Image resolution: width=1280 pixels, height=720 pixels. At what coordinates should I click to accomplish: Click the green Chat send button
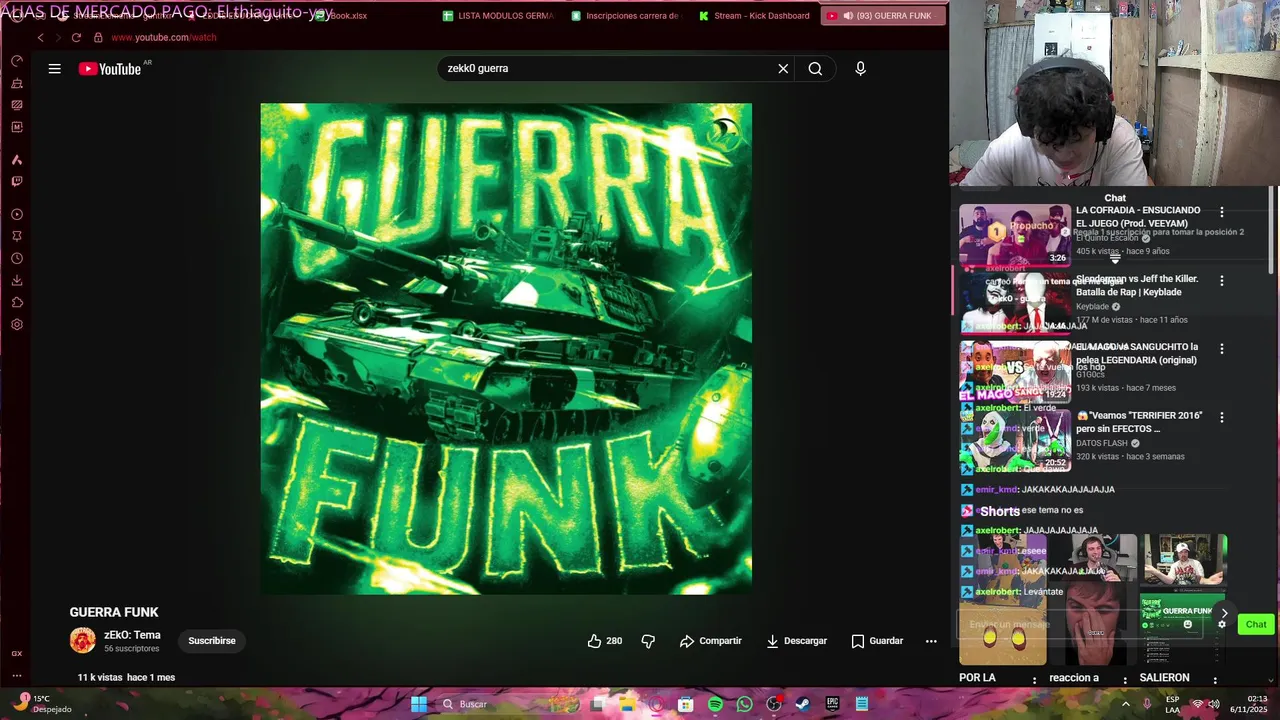(1256, 625)
